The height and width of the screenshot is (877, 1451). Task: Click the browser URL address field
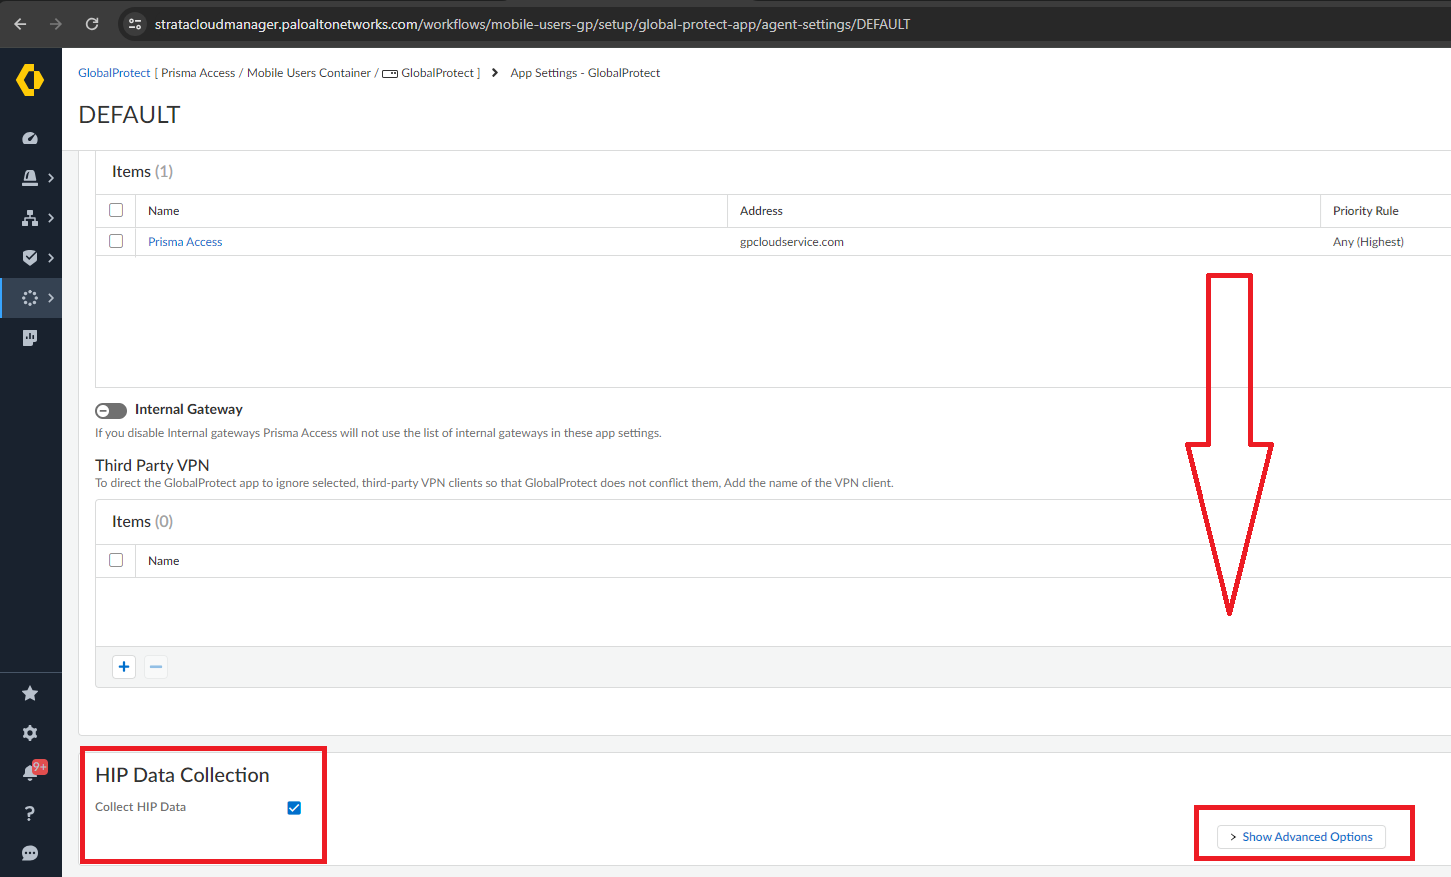point(532,24)
